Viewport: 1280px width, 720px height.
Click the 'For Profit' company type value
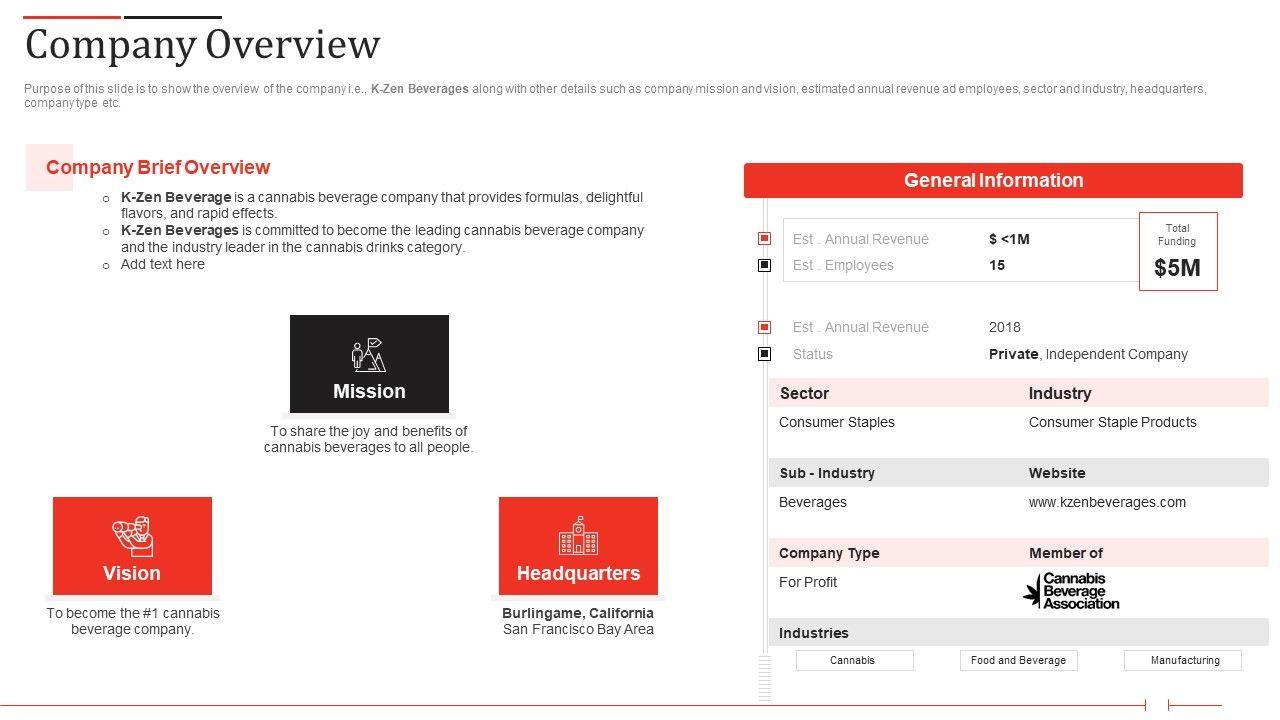point(808,582)
